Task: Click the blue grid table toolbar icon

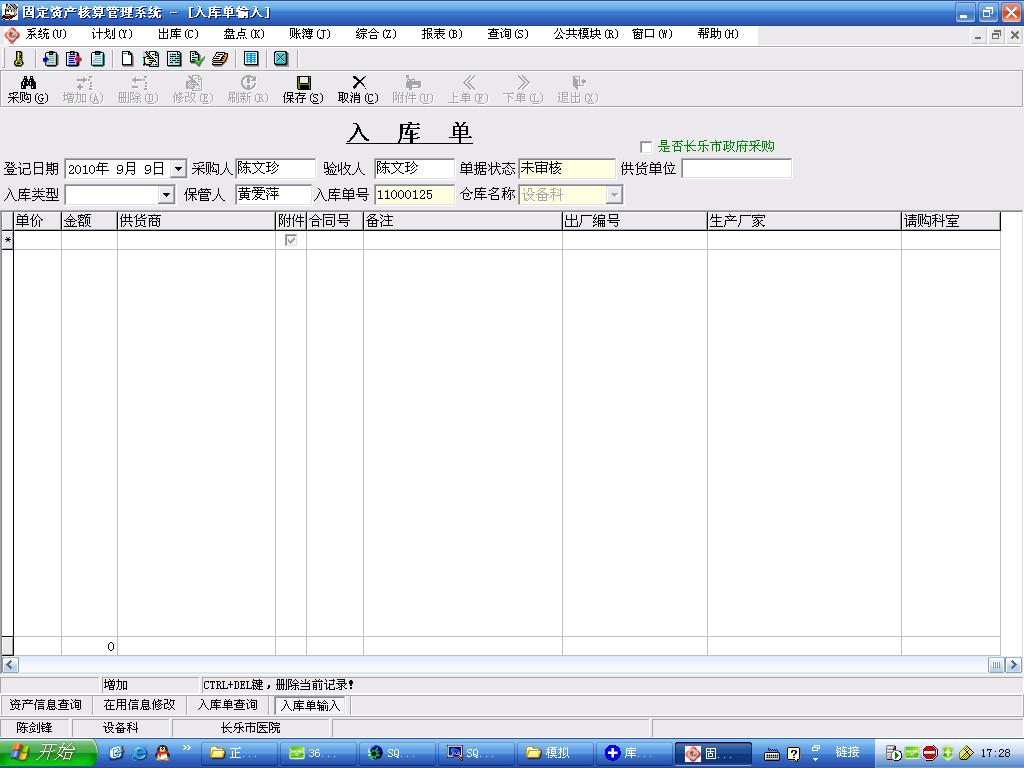Action: (x=251, y=59)
